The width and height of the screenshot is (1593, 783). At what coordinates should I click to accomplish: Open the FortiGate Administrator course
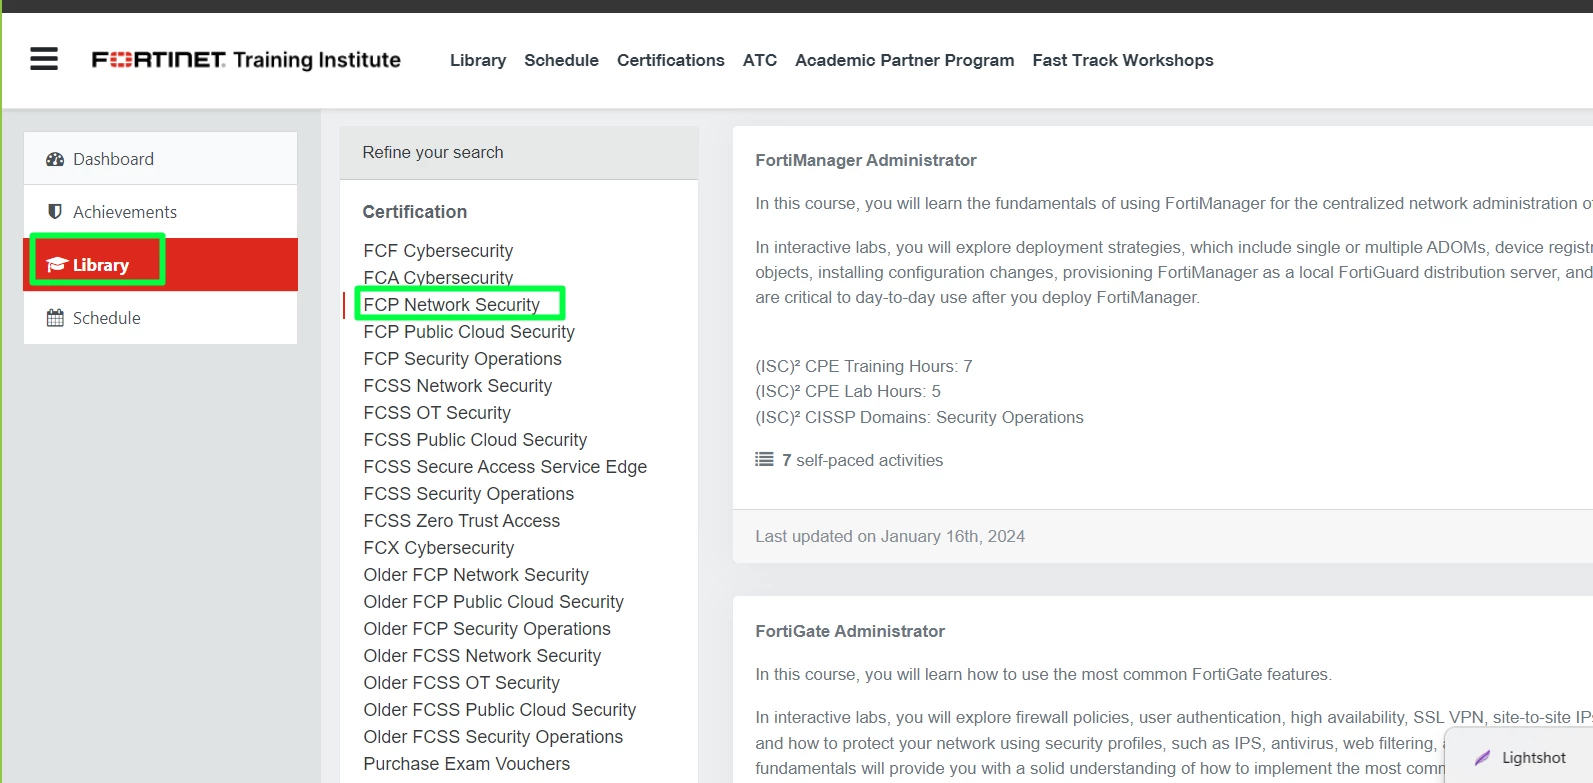click(x=850, y=631)
